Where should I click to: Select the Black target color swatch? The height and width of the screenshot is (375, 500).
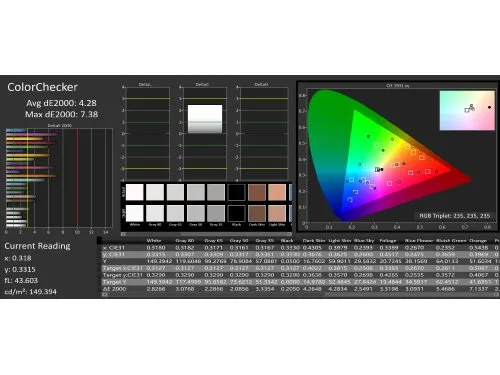[x=237, y=213]
